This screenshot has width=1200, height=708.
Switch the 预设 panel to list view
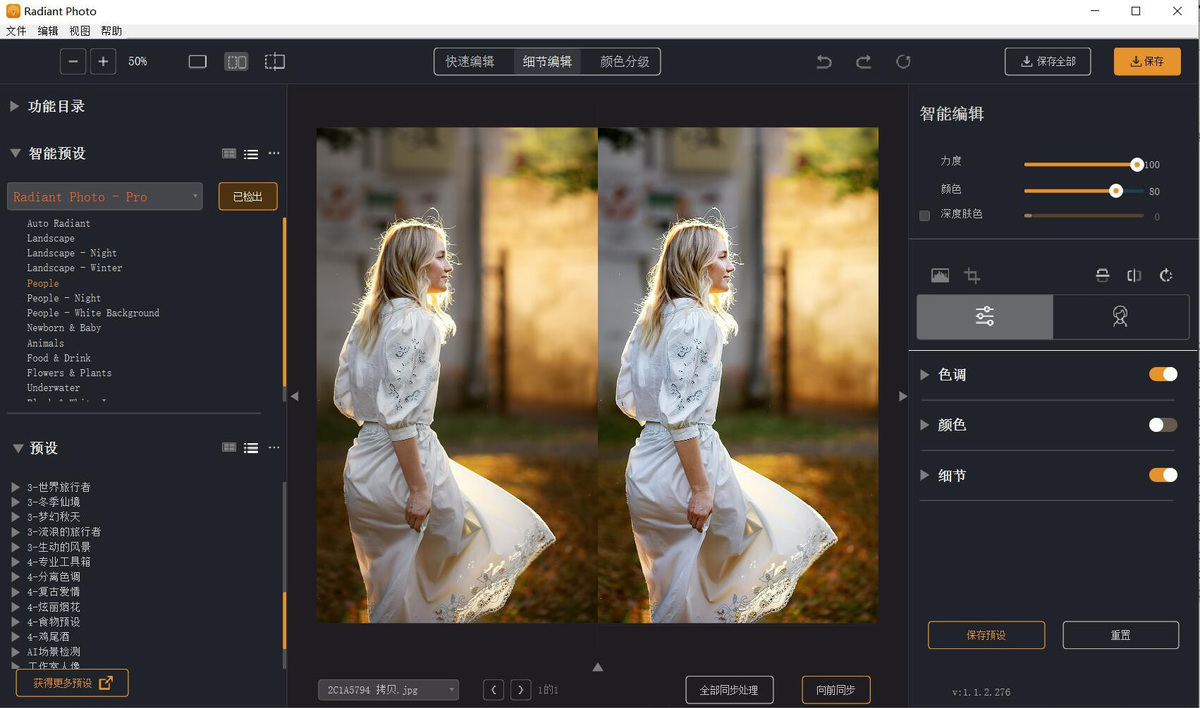[x=251, y=448]
